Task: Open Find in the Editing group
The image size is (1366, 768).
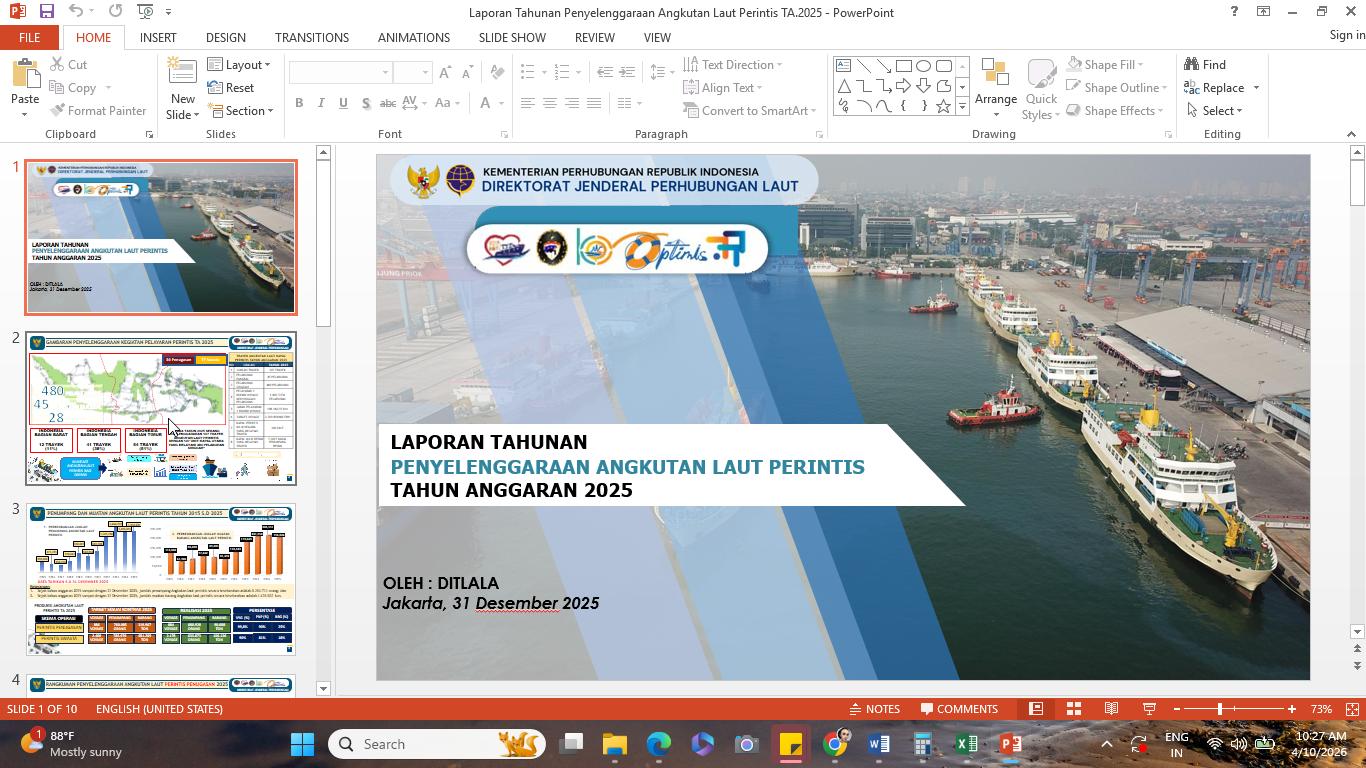Action: coord(1205,65)
